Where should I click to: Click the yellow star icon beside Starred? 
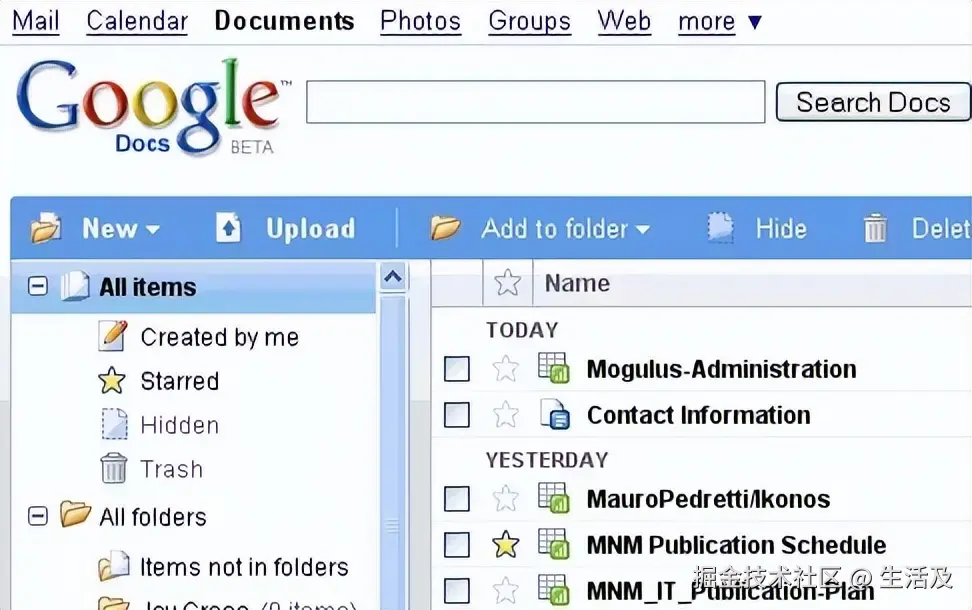tap(112, 381)
